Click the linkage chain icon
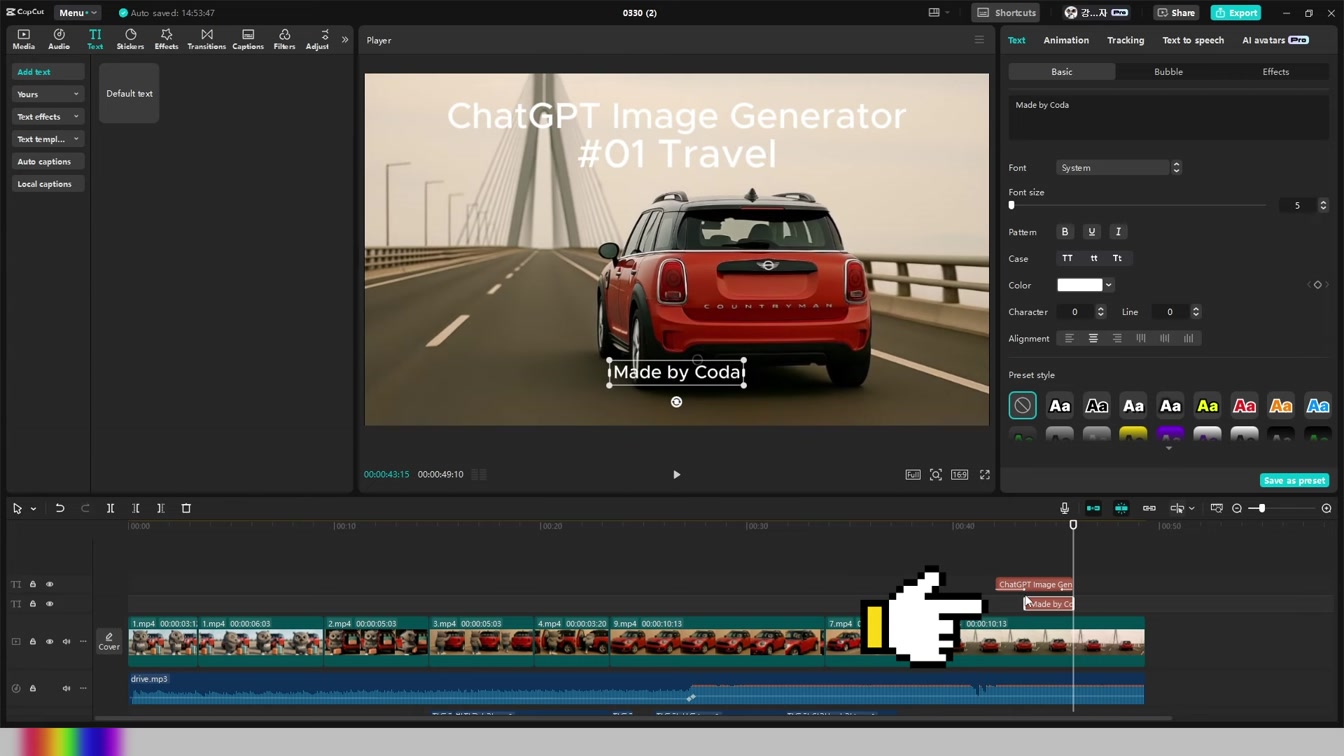The width and height of the screenshot is (1344, 756). click(1149, 508)
